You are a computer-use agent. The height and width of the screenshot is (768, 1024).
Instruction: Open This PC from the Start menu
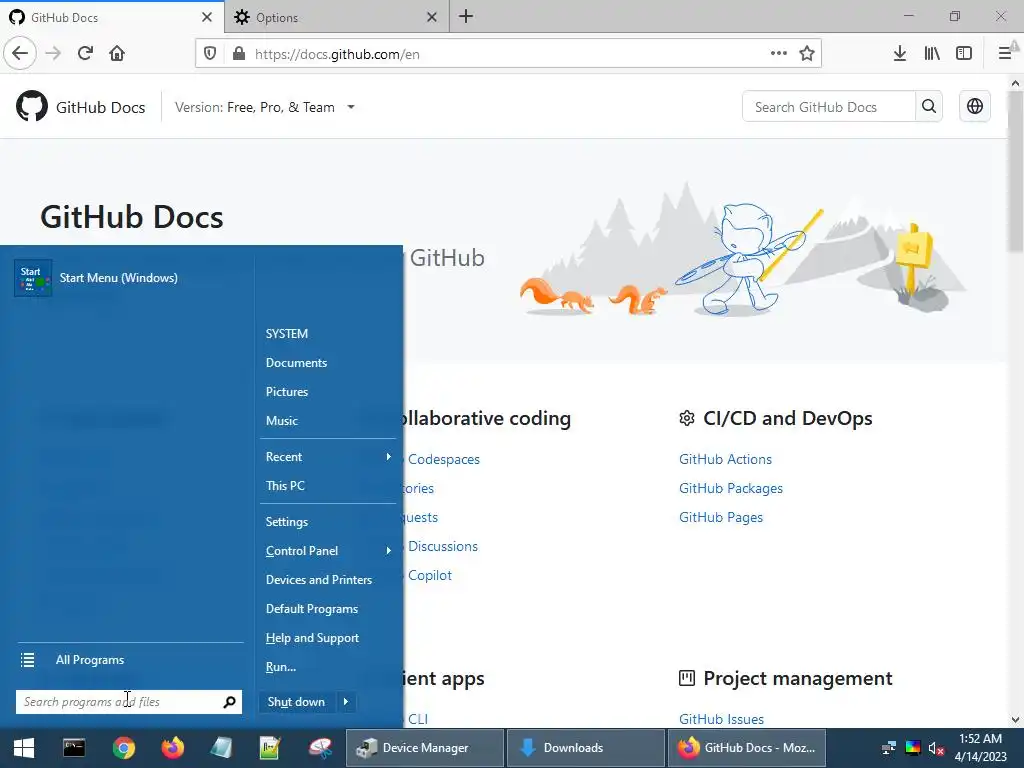[x=285, y=486]
